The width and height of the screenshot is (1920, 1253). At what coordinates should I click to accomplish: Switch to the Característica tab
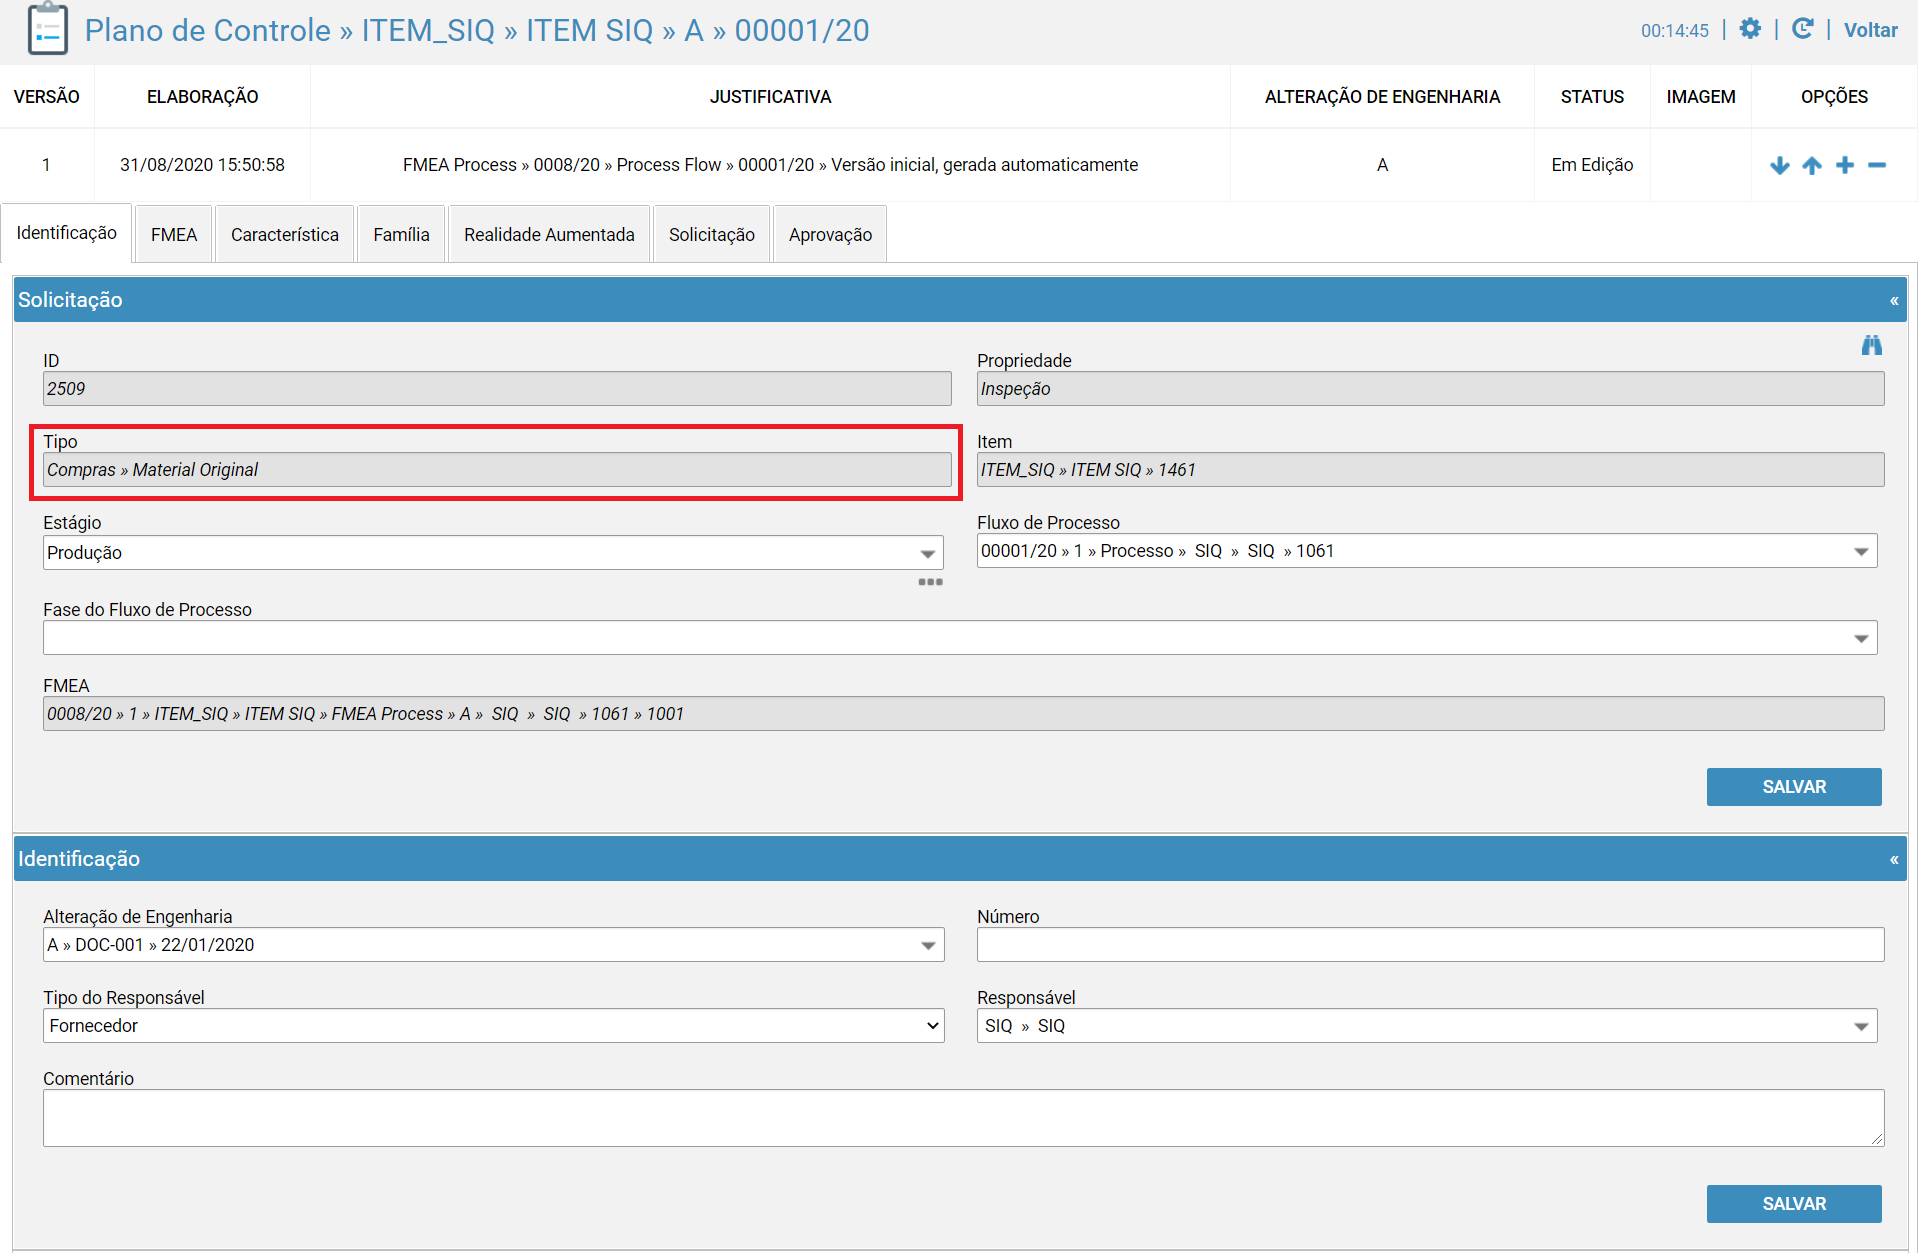point(285,235)
